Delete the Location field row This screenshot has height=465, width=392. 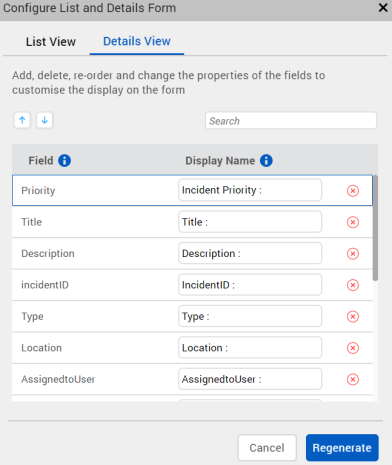click(x=353, y=348)
